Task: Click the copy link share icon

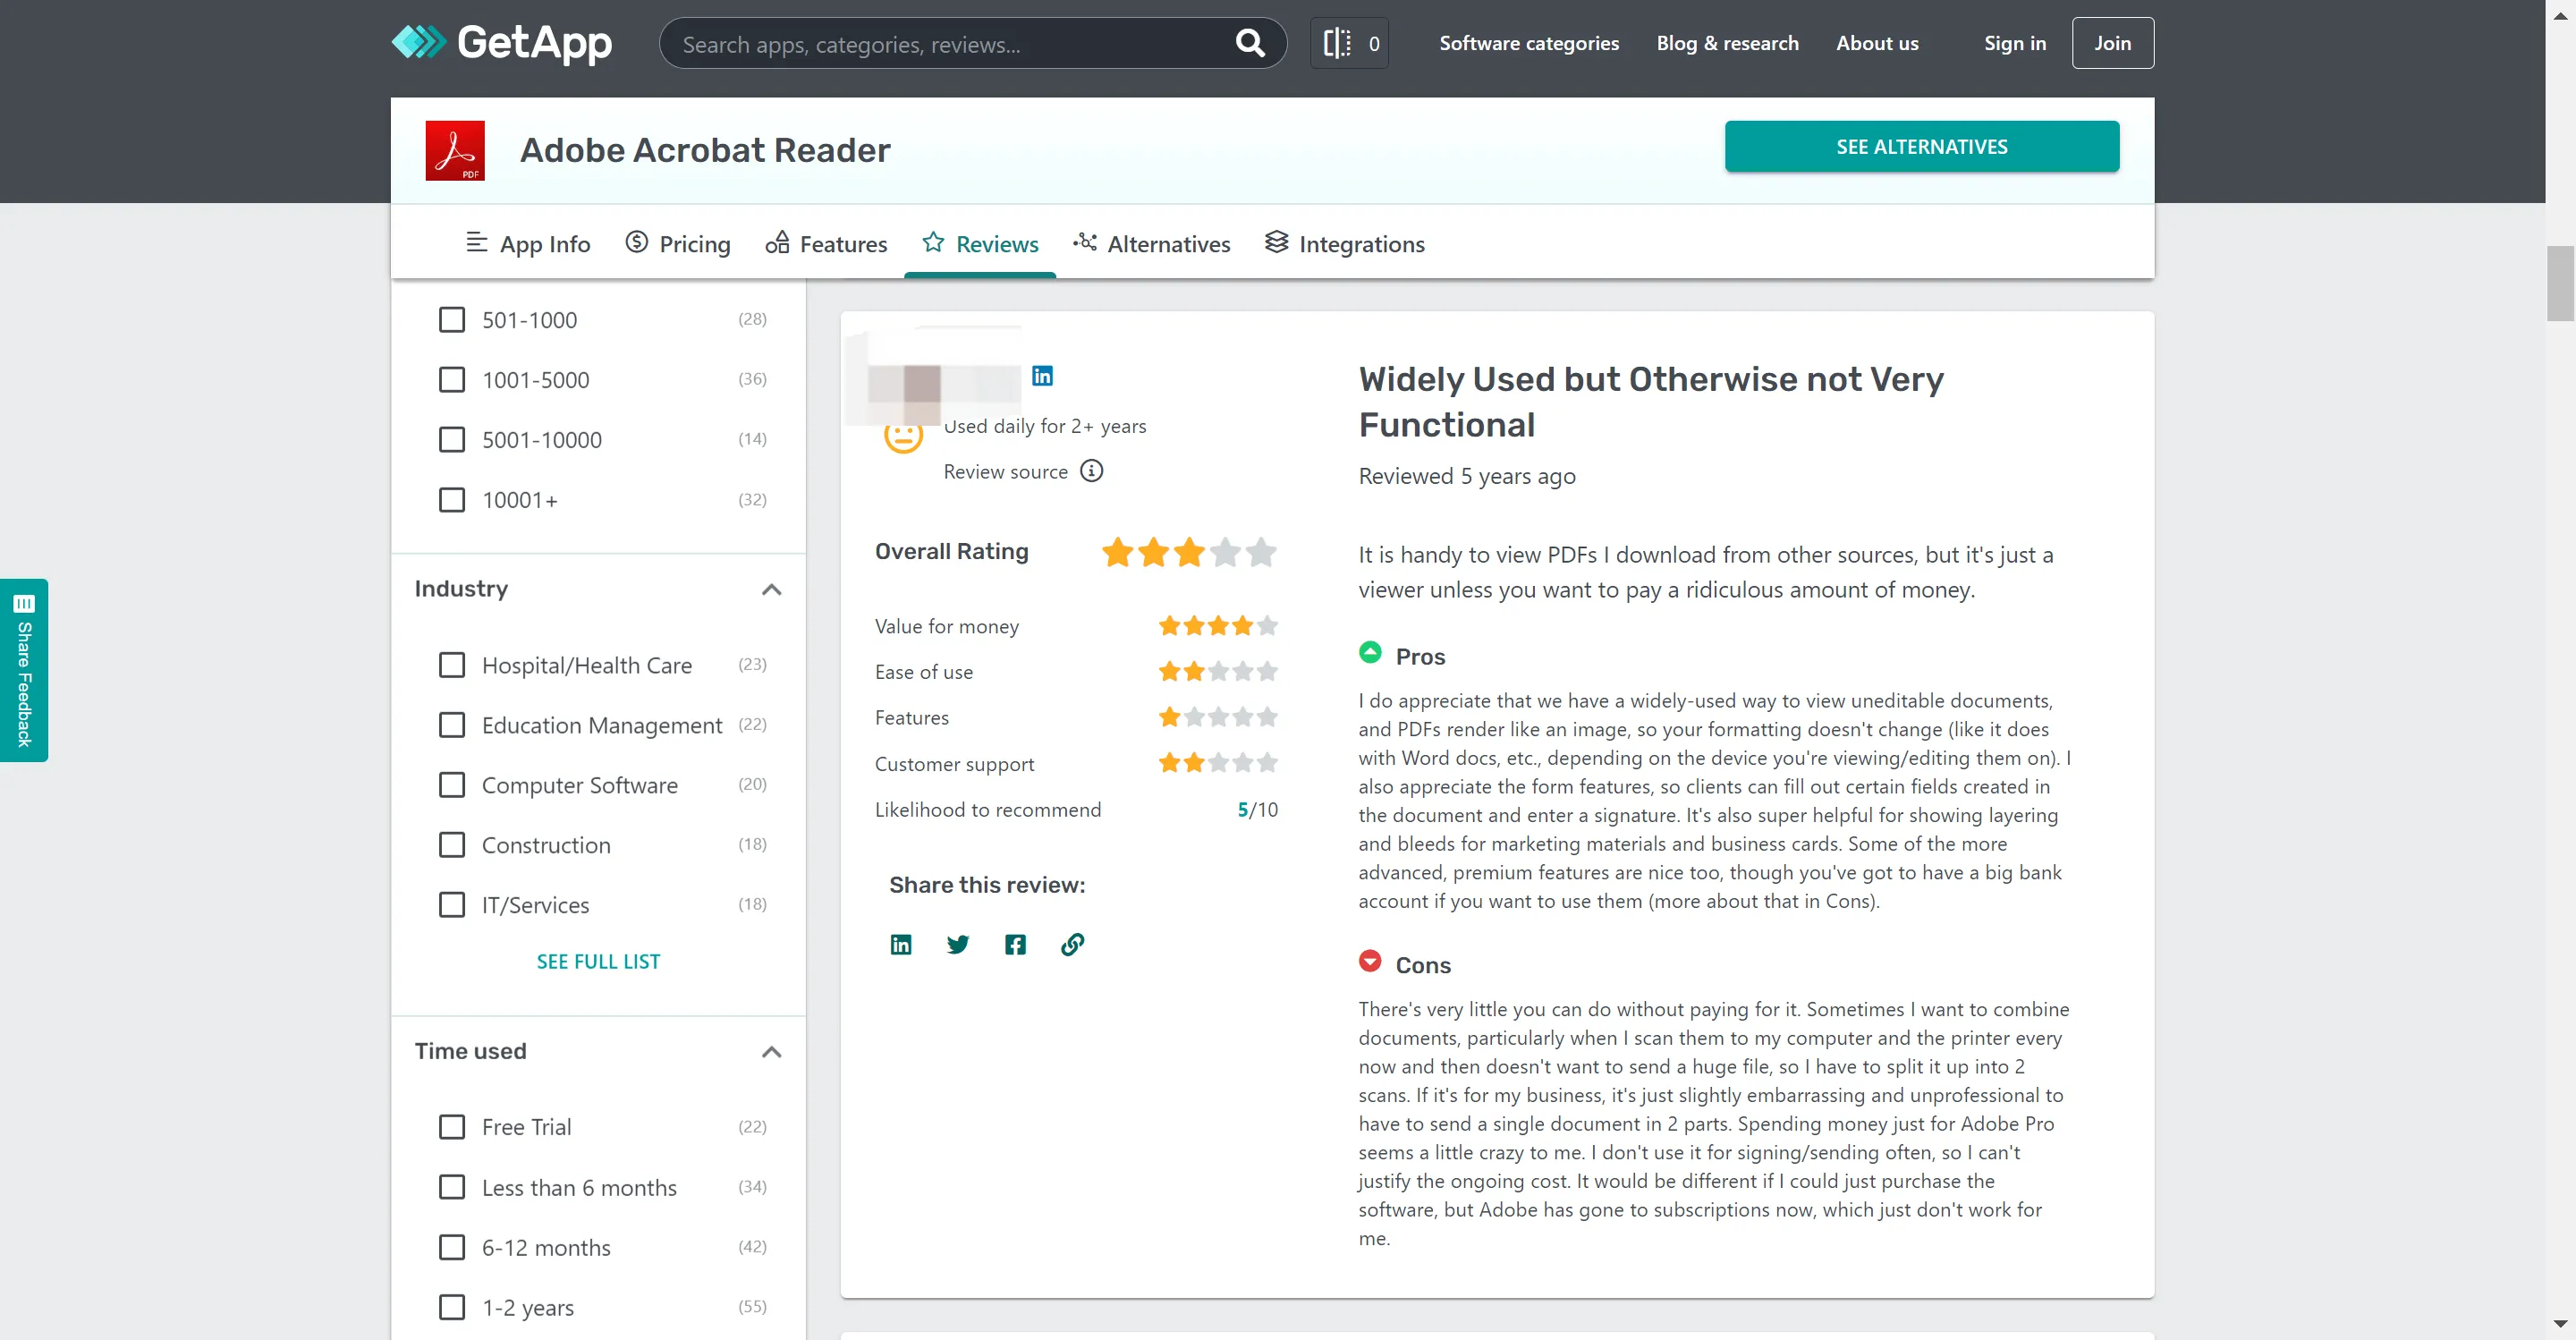Action: (1073, 945)
